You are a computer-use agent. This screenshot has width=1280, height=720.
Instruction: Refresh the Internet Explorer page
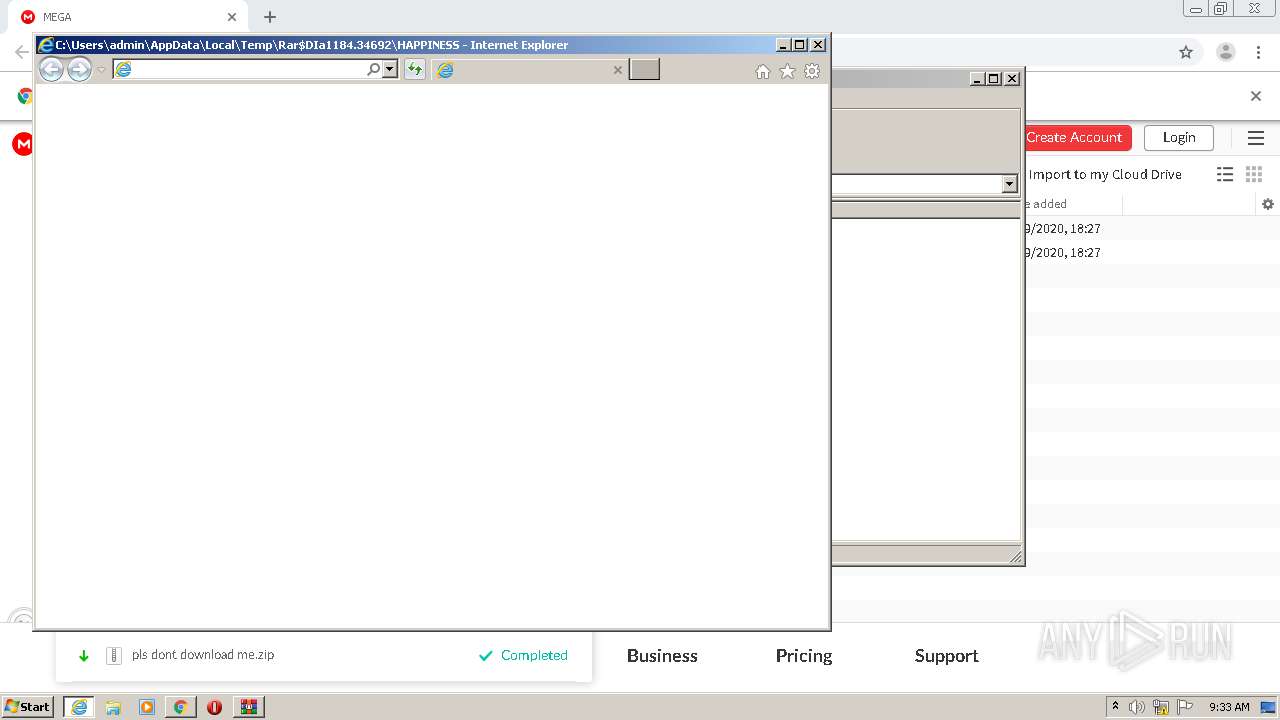point(414,69)
